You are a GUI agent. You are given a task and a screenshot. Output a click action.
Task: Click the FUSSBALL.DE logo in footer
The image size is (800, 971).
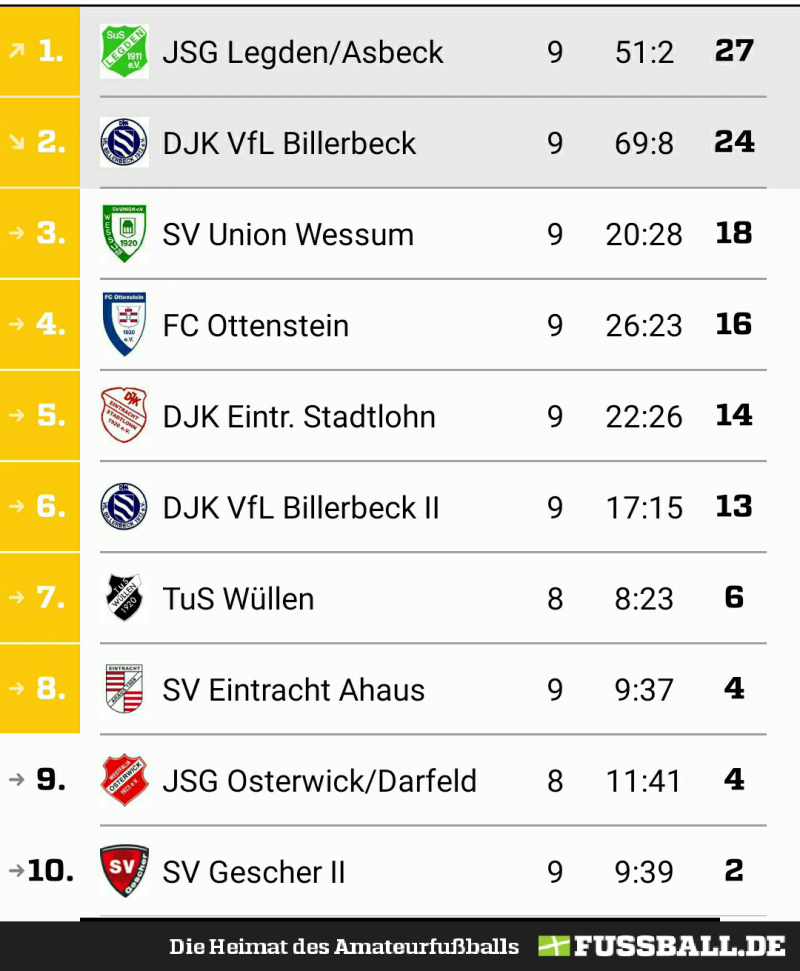coord(661,946)
